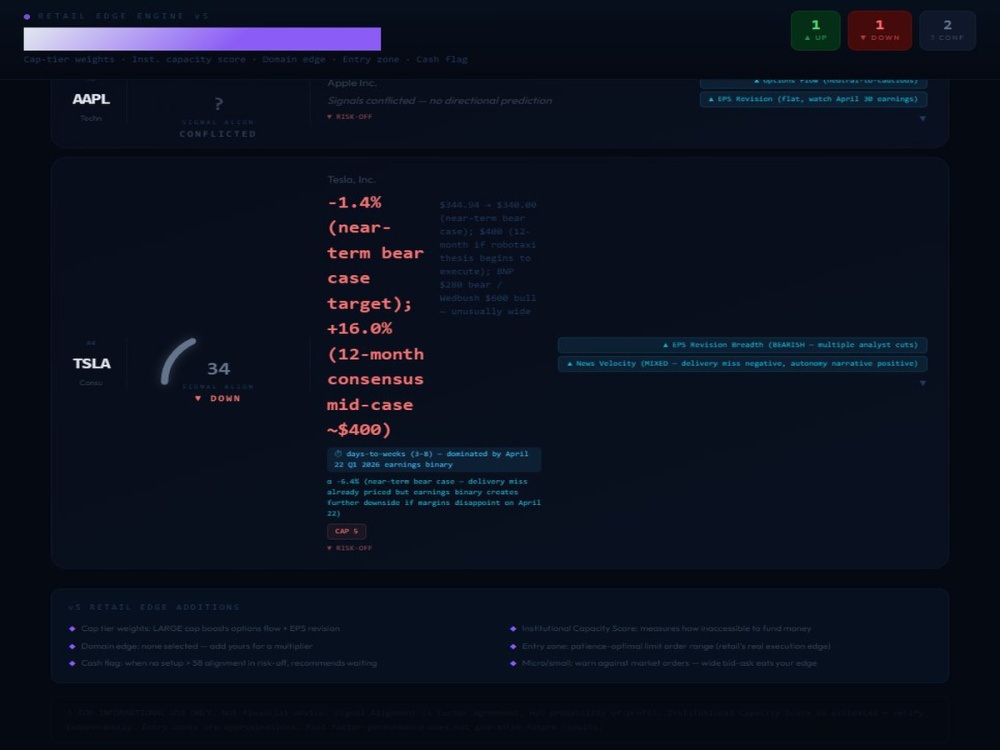This screenshot has width=1000, height=750.
Task: Open the 'Options Flow (neutral-to-cautious)' tag
Action: (813, 82)
